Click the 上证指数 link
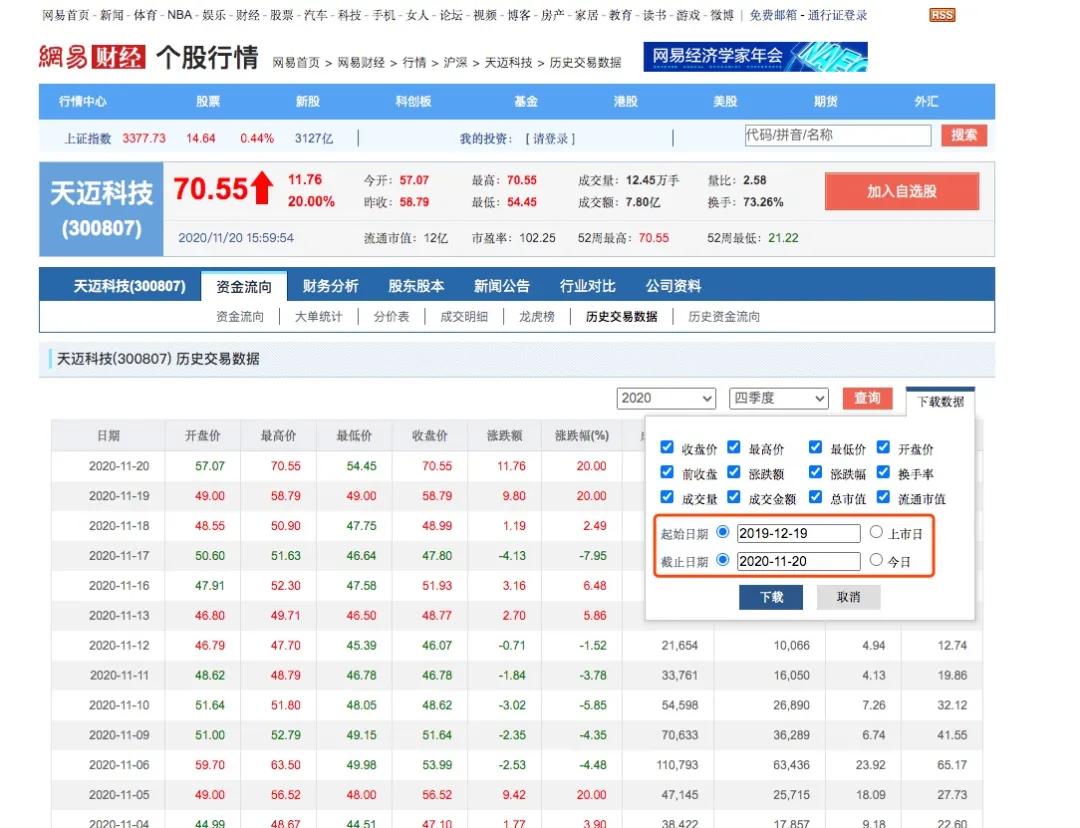The height and width of the screenshot is (828, 1080). coord(87,138)
